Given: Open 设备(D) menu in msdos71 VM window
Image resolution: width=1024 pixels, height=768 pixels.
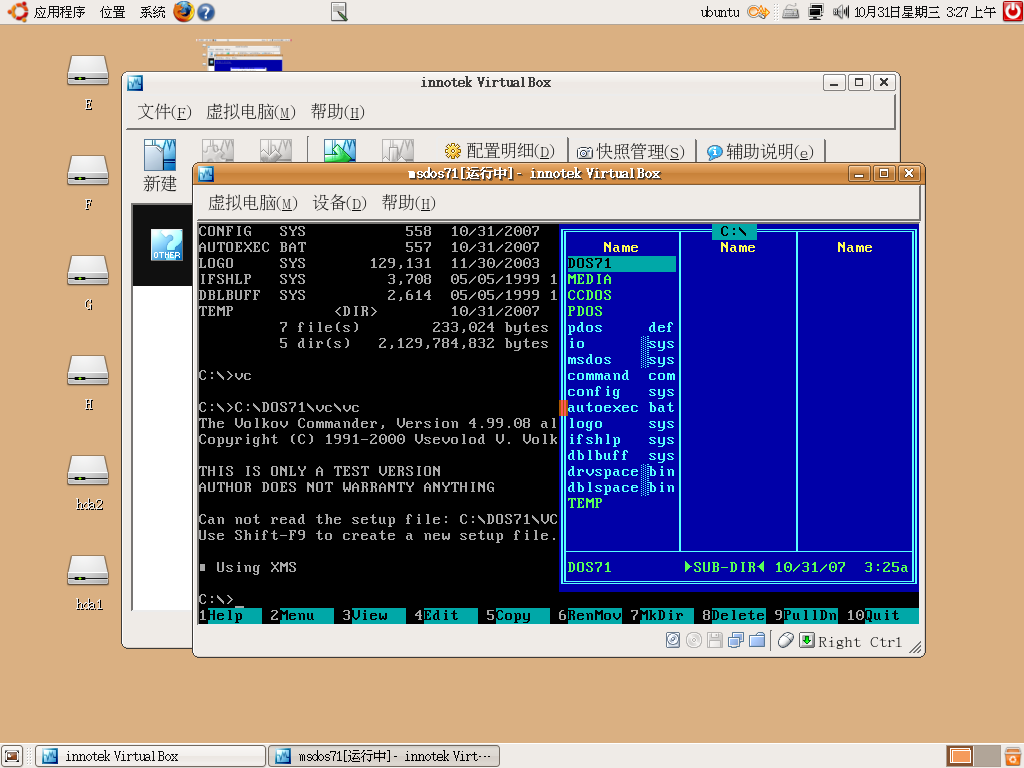Looking at the screenshot, I should click(340, 203).
